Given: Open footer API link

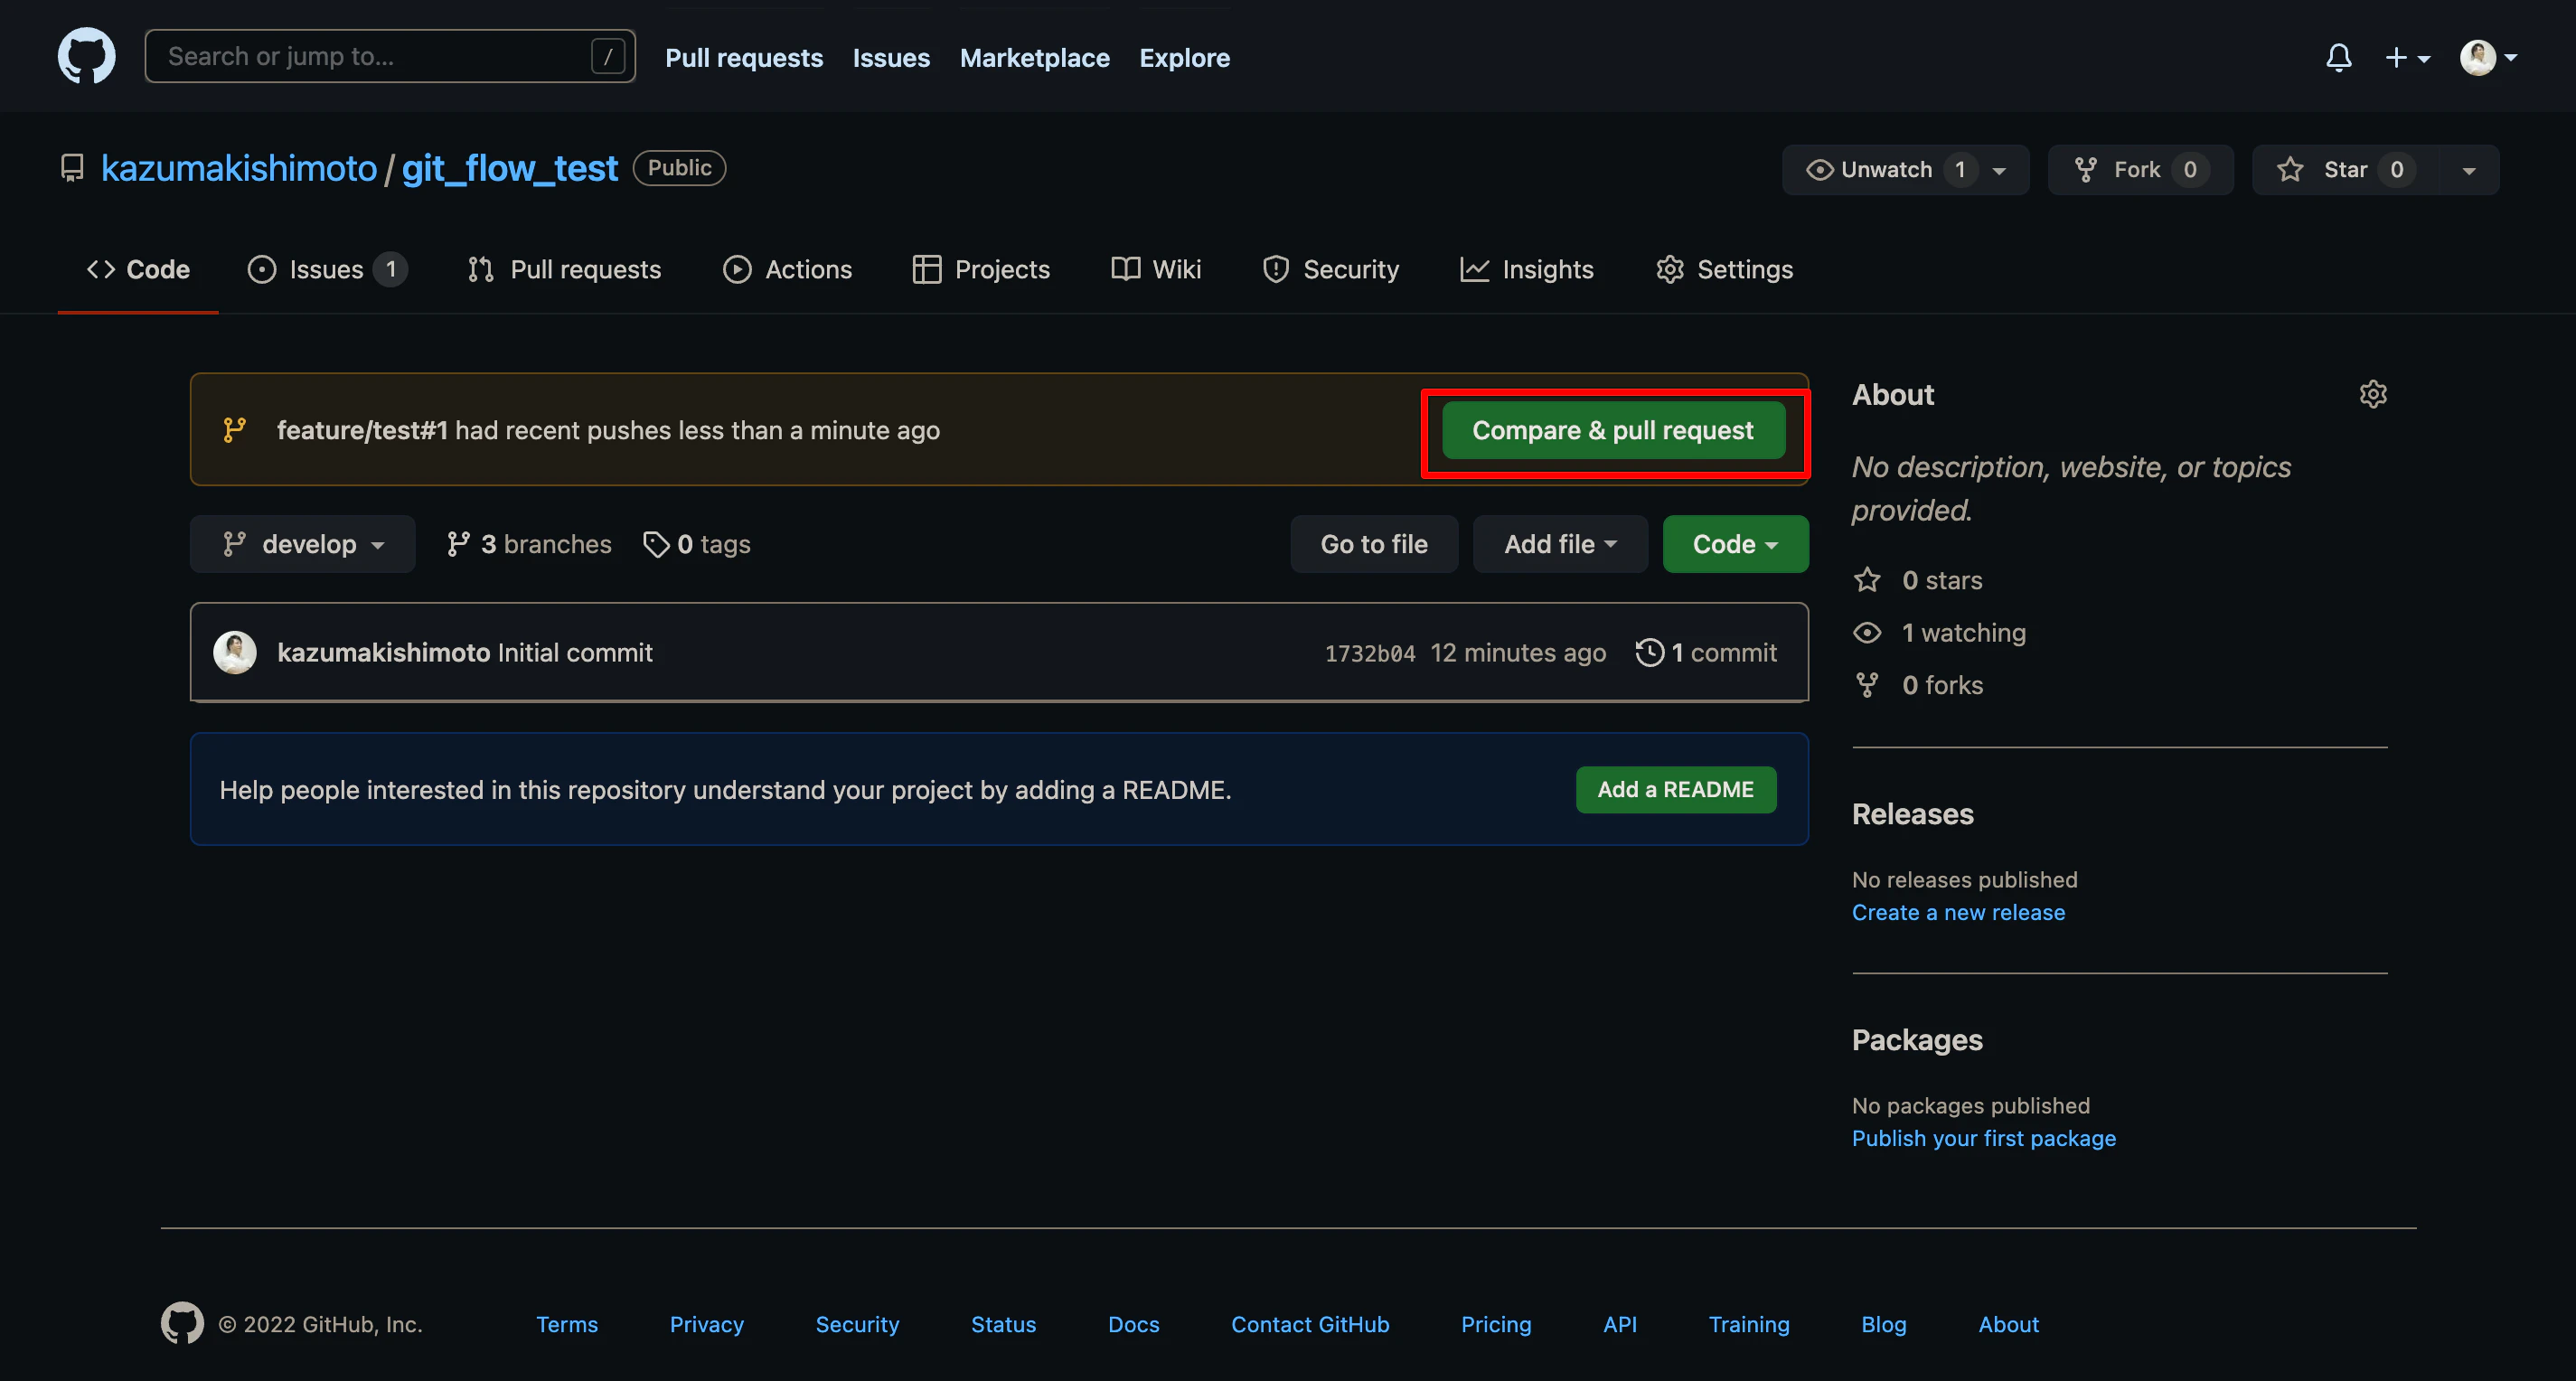Looking at the screenshot, I should point(1620,1324).
